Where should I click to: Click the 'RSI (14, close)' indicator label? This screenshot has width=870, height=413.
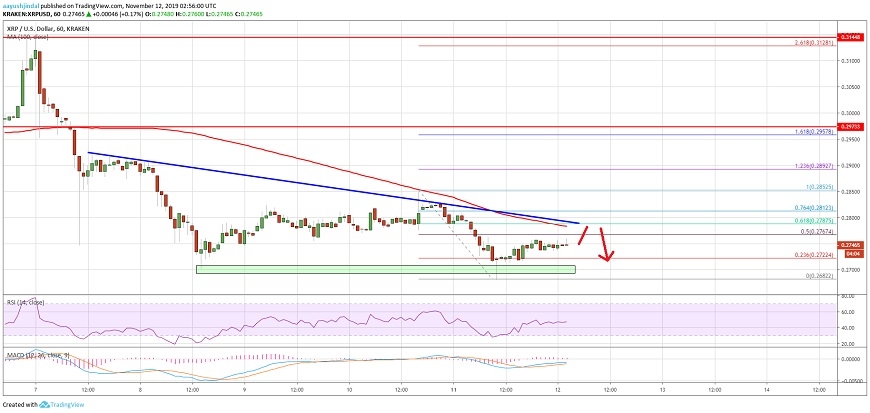coord(27,303)
